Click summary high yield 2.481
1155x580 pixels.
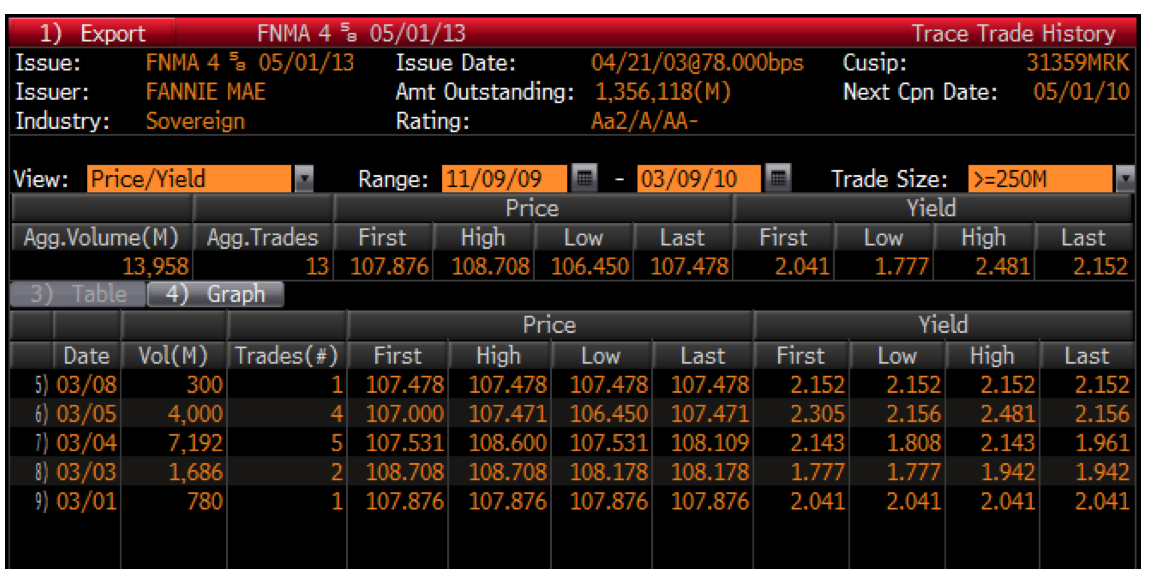click(1003, 266)
